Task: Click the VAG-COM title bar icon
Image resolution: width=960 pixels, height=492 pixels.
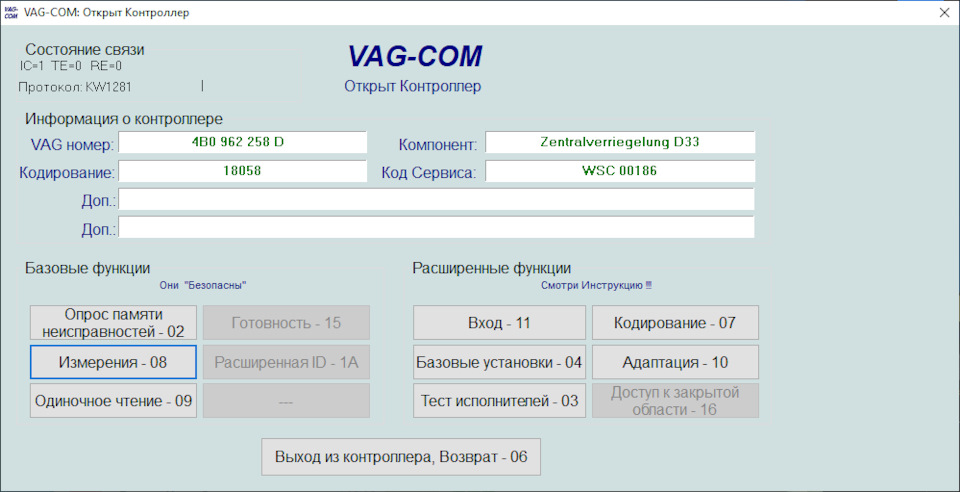Action: tap(10, 13)
